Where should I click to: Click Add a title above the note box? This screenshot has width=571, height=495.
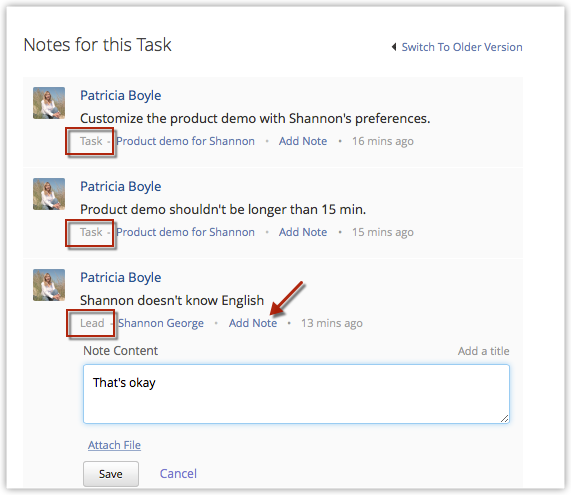484,351
